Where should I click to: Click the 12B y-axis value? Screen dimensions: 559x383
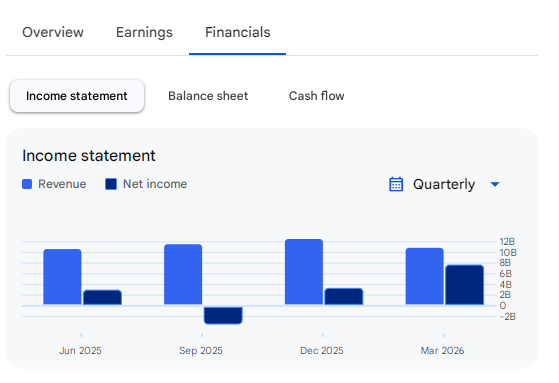[507, 242]
